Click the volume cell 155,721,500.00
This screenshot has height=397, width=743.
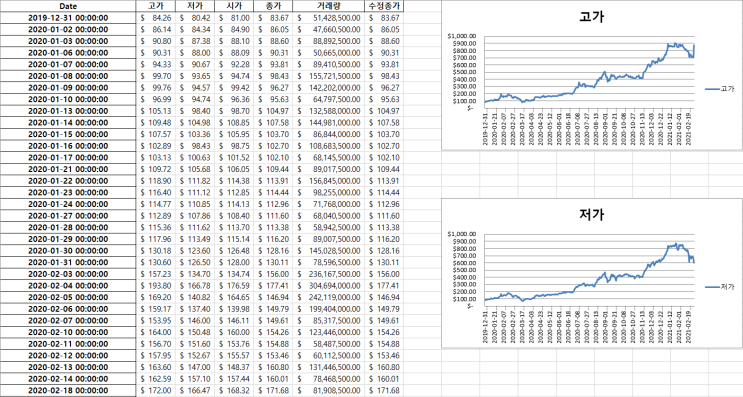coord(328,76)
